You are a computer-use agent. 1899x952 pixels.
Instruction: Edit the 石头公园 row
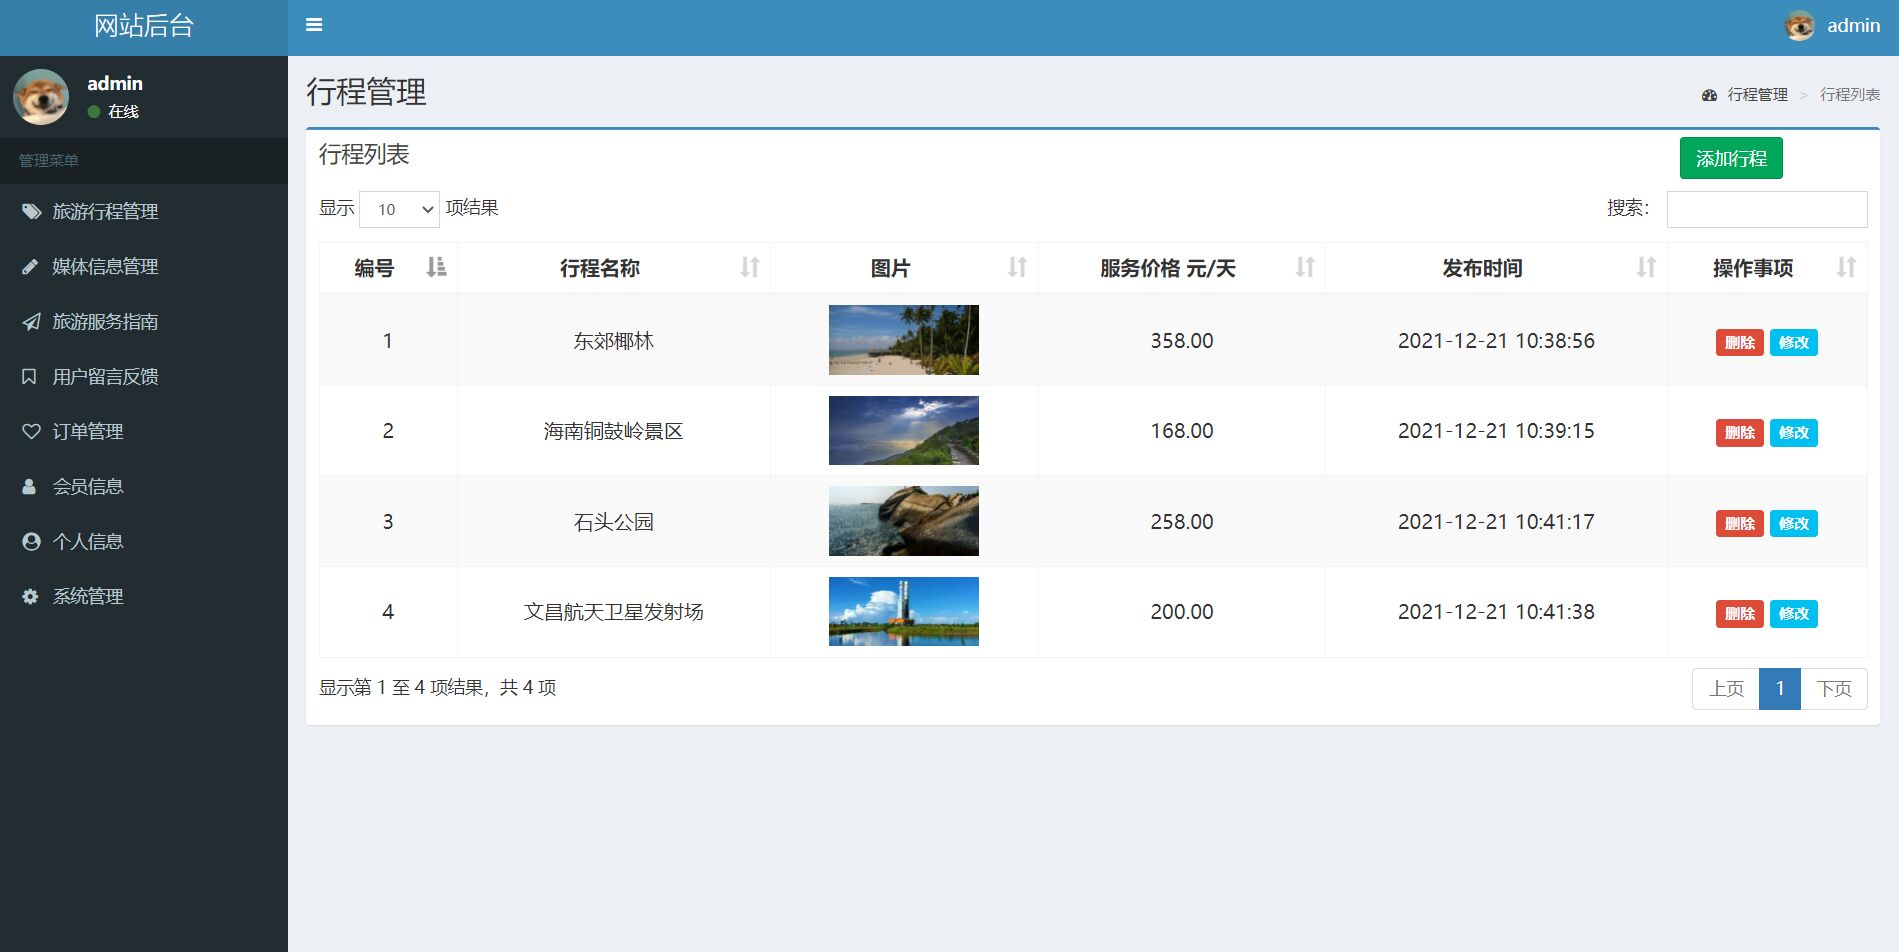click(1794, 523)
